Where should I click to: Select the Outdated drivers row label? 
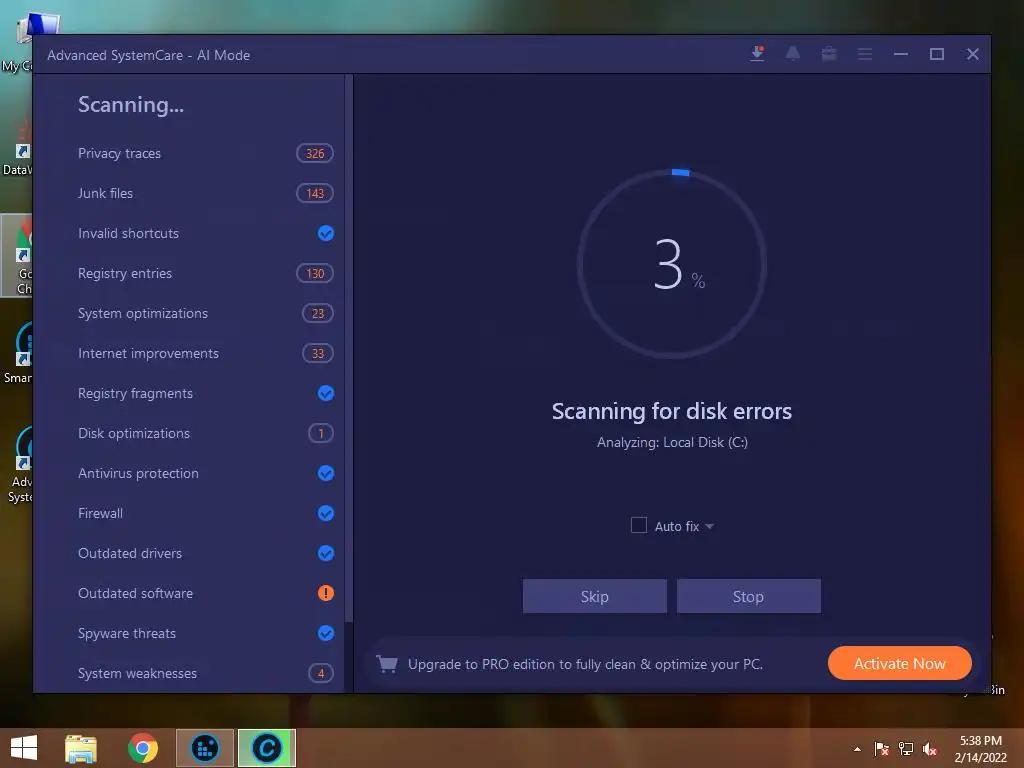(130, 553)
